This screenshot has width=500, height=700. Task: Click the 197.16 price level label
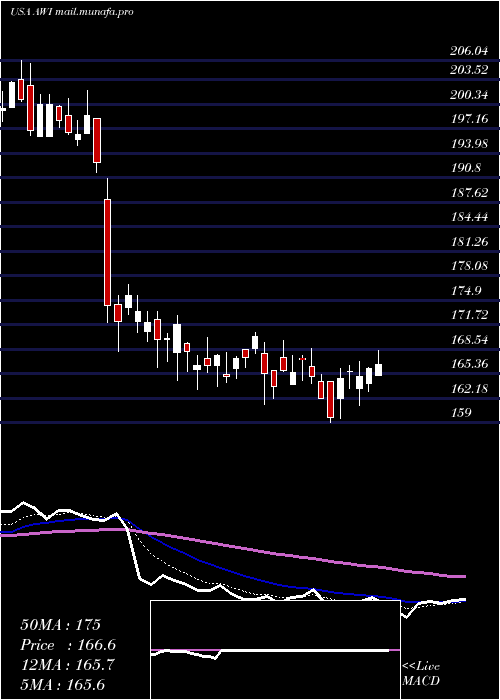point(468,119)
